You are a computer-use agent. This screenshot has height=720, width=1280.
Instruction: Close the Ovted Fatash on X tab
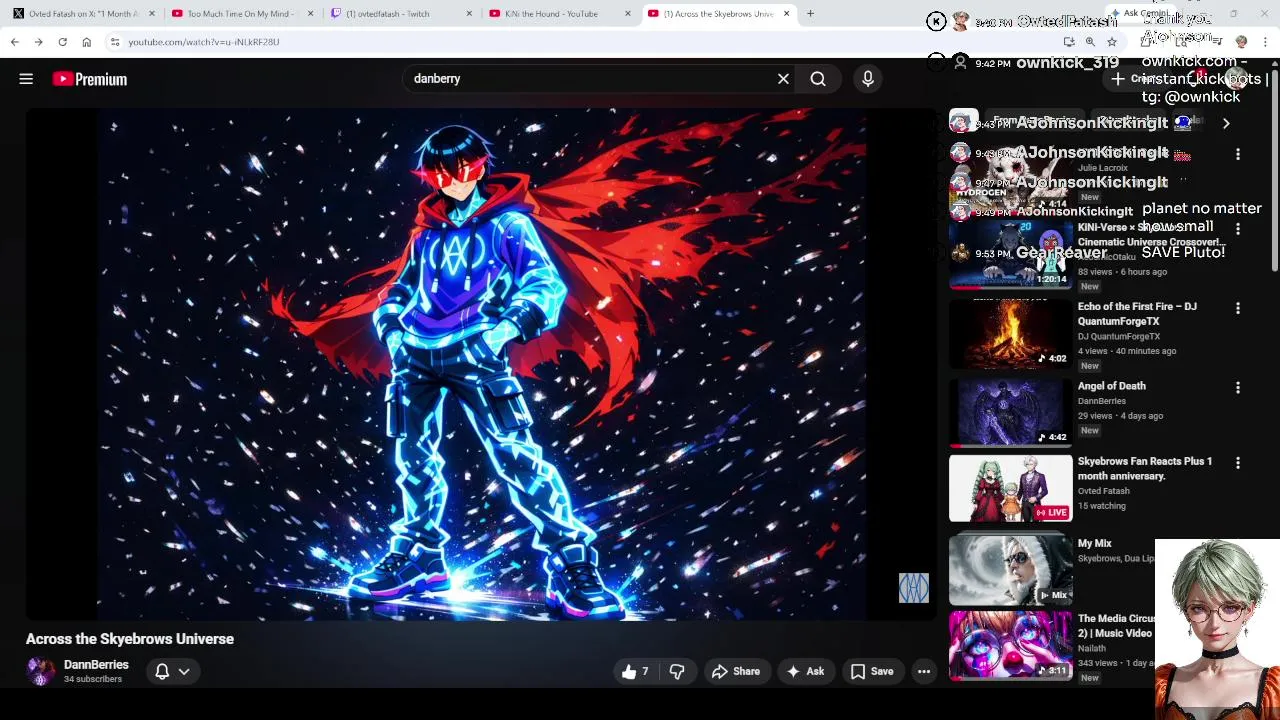coord(152,14)
